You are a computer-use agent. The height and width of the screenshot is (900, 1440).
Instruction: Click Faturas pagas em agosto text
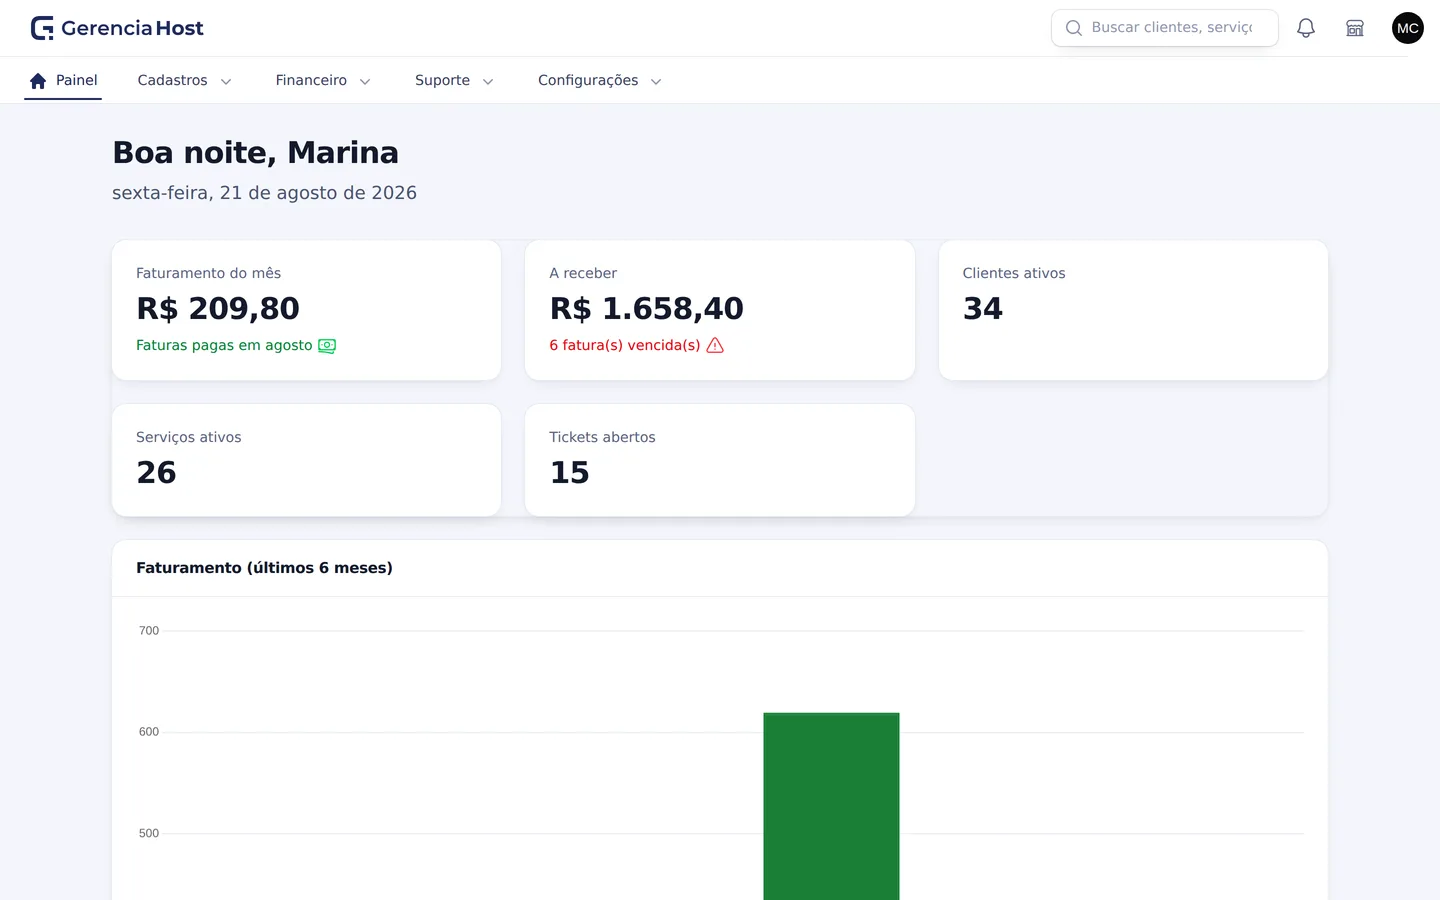point(224,345)
